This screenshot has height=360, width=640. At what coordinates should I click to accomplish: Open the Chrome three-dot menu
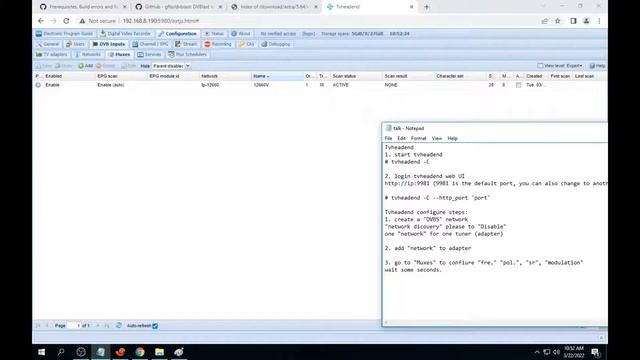(x=599, y=21)
